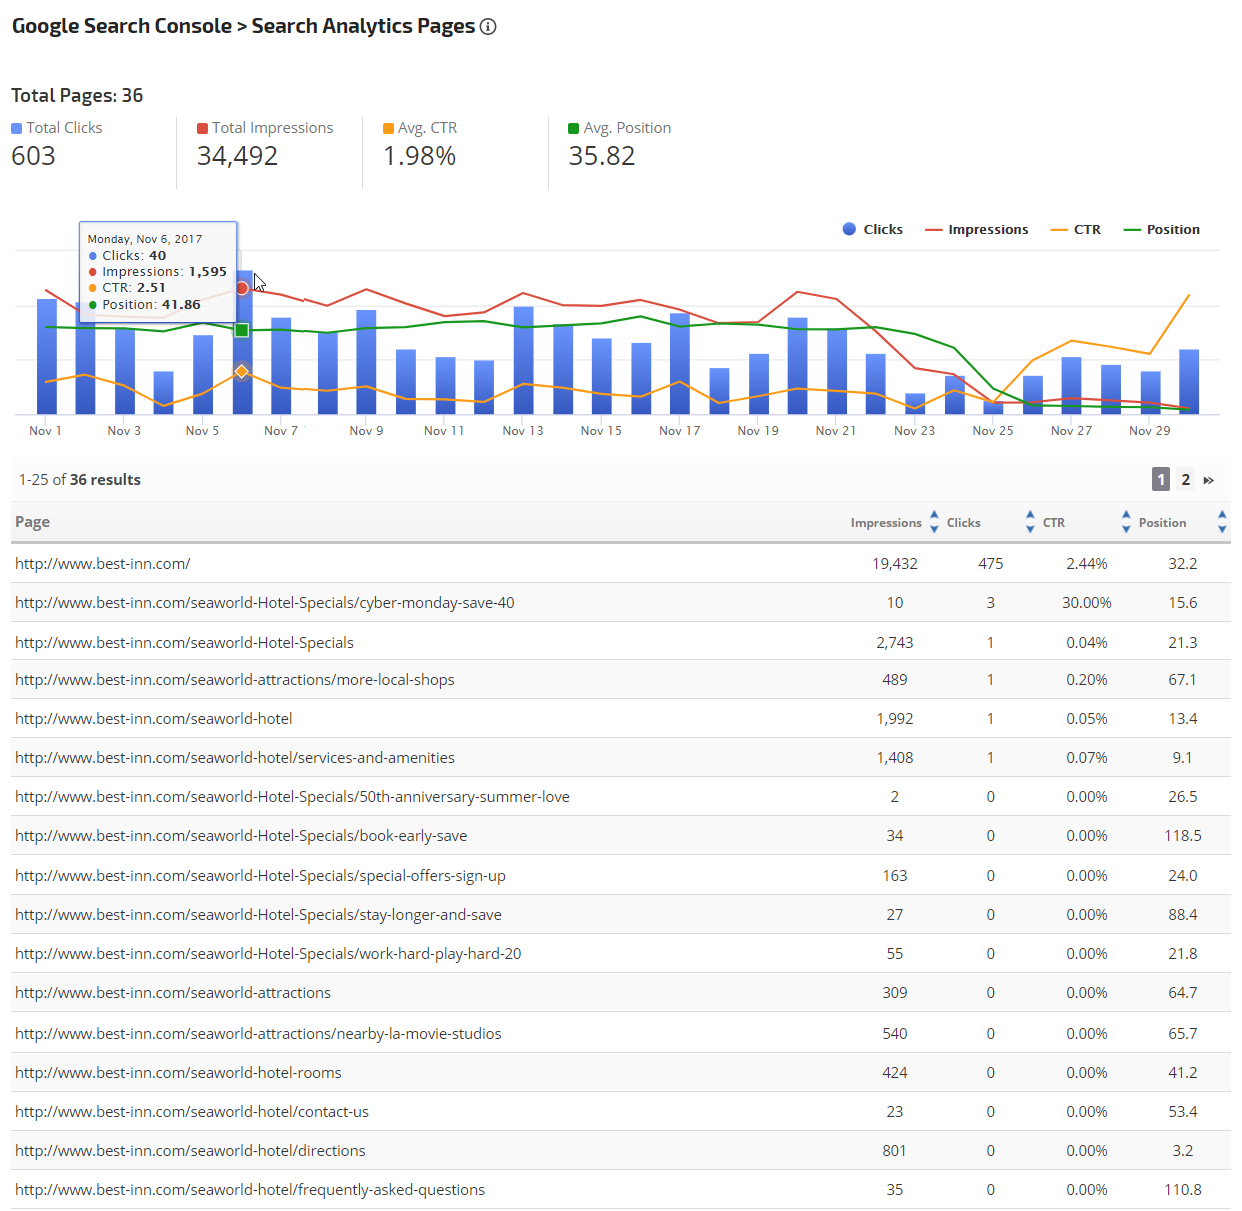Click the last clicks bar after Nov 29
Image resolution: width=1242 pixels, height=1211 pixels.
1188,382
